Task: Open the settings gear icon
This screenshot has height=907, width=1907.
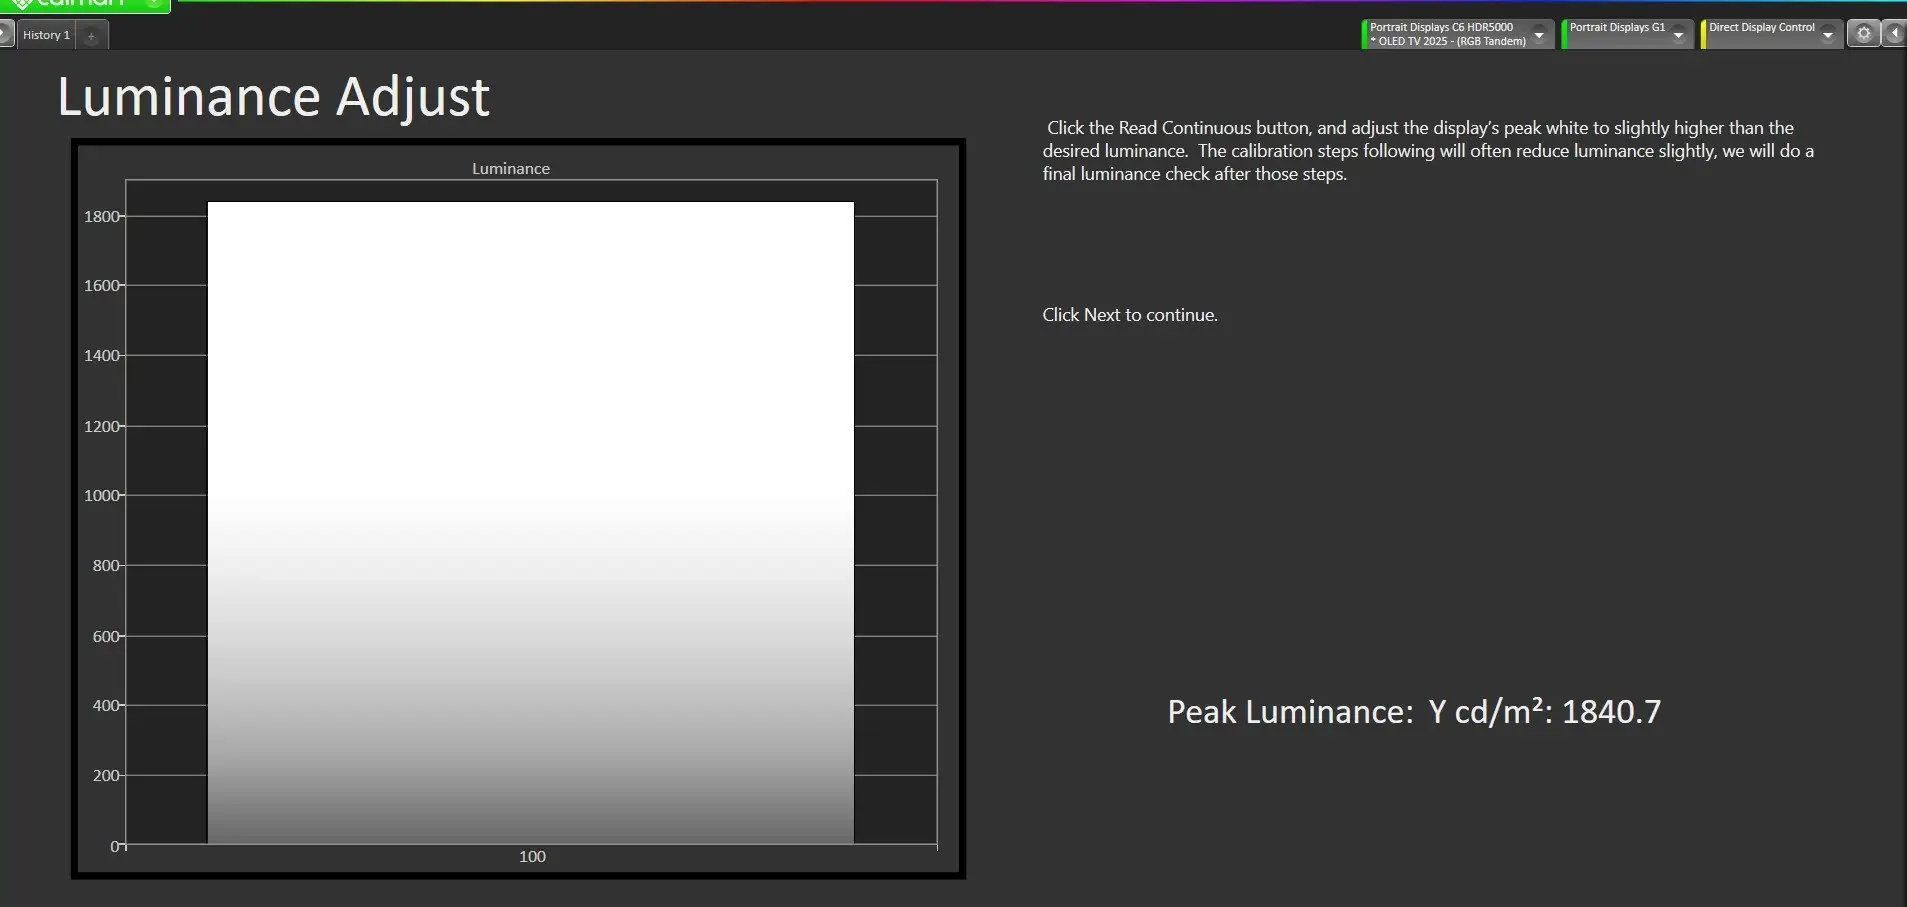Action: click(1863, 34)
